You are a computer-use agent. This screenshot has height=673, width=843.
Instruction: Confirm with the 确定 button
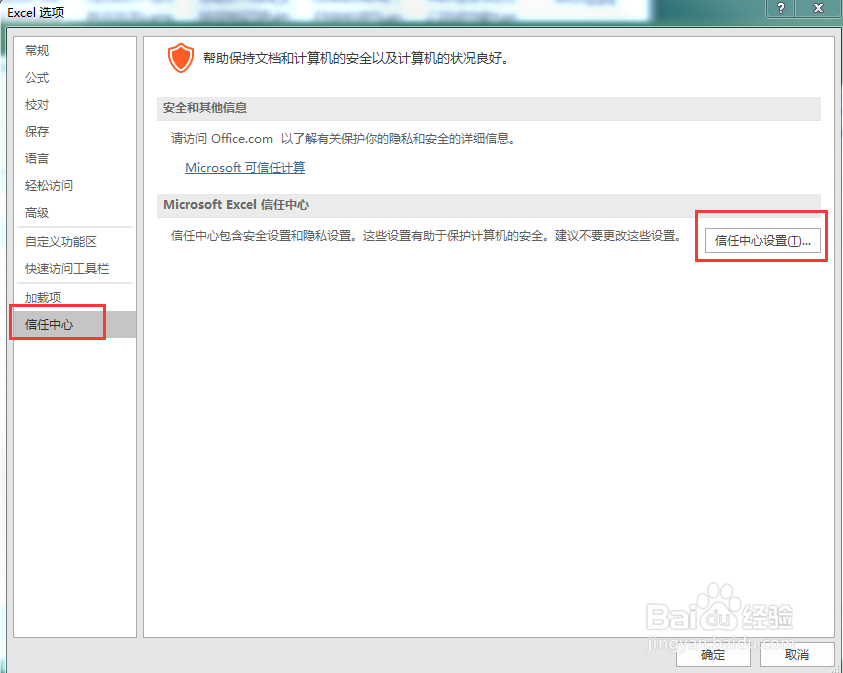pos(713,654)
